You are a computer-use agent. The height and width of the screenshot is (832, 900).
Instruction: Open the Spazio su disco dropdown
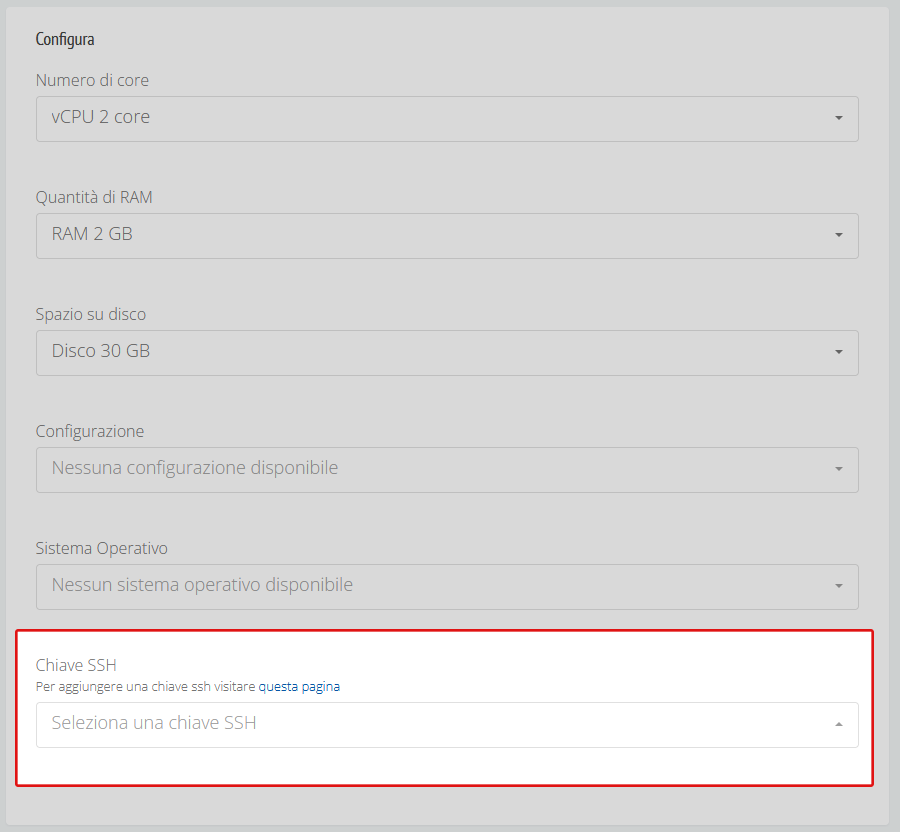point(447,353)
